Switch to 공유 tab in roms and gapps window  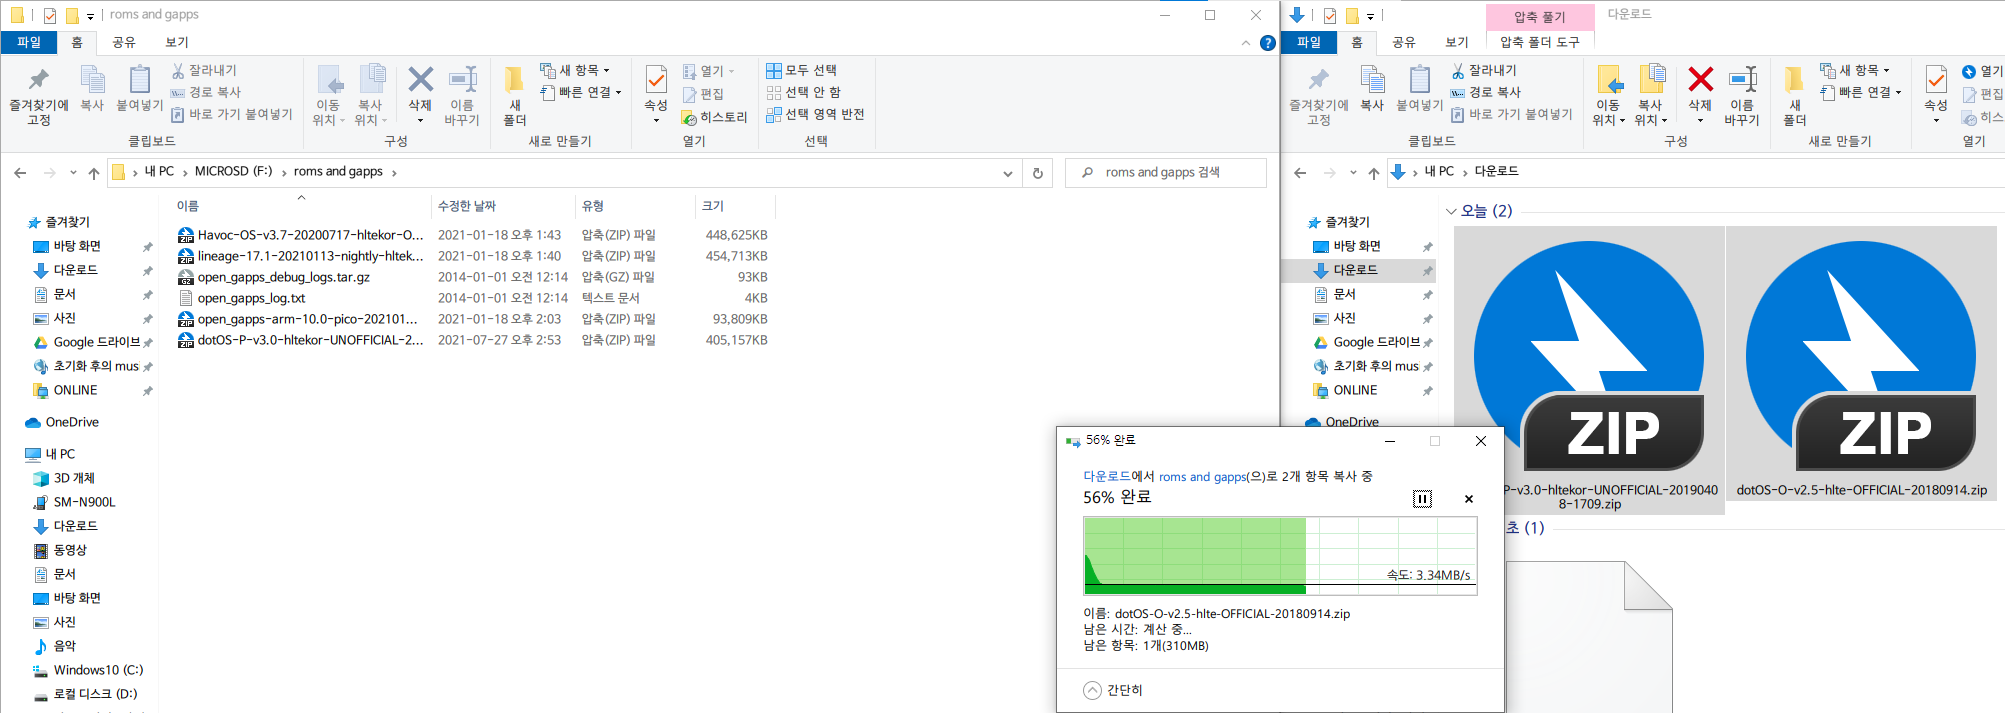coord(124,42)
